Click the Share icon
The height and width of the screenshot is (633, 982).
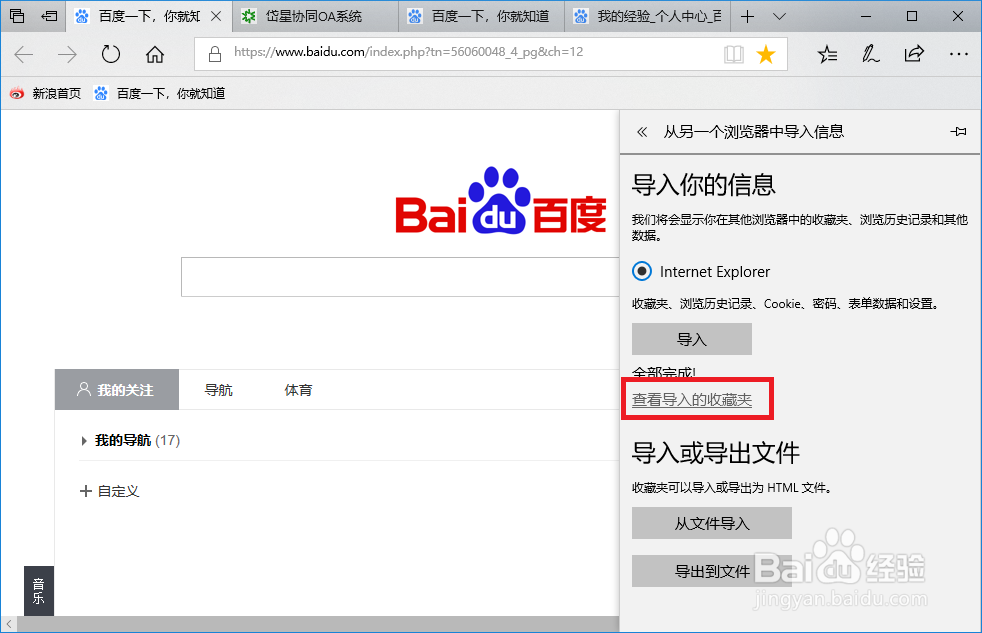click(x=914, y=54)
